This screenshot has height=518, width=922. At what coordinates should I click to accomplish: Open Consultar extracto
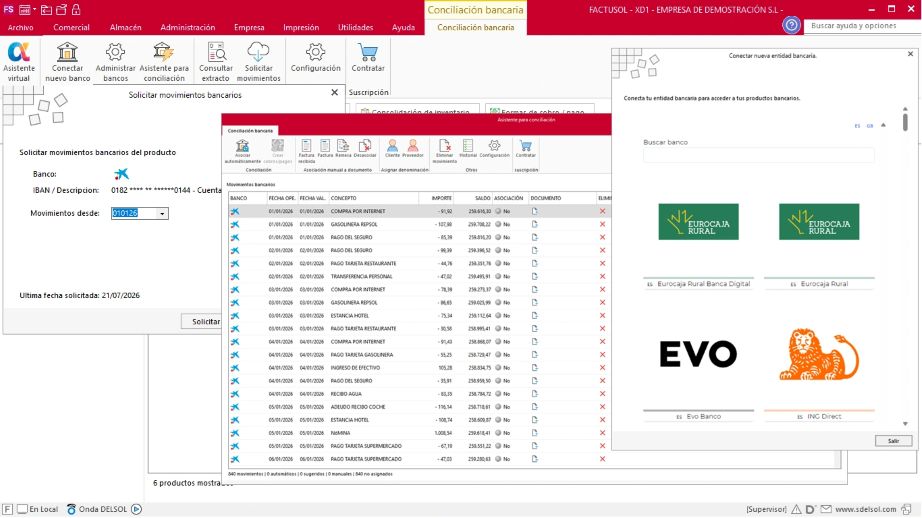pos(216,61)
